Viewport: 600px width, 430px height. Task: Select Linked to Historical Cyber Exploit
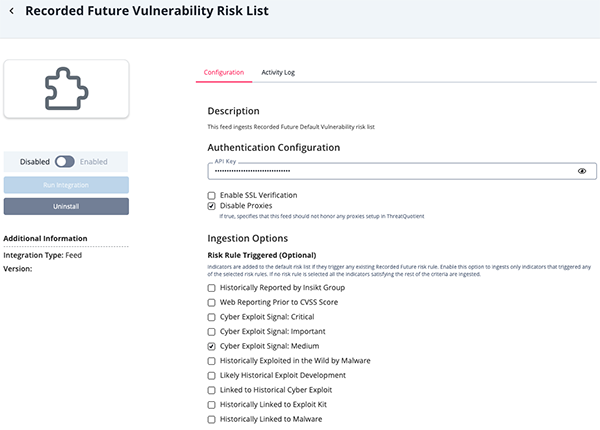point(212,390)
